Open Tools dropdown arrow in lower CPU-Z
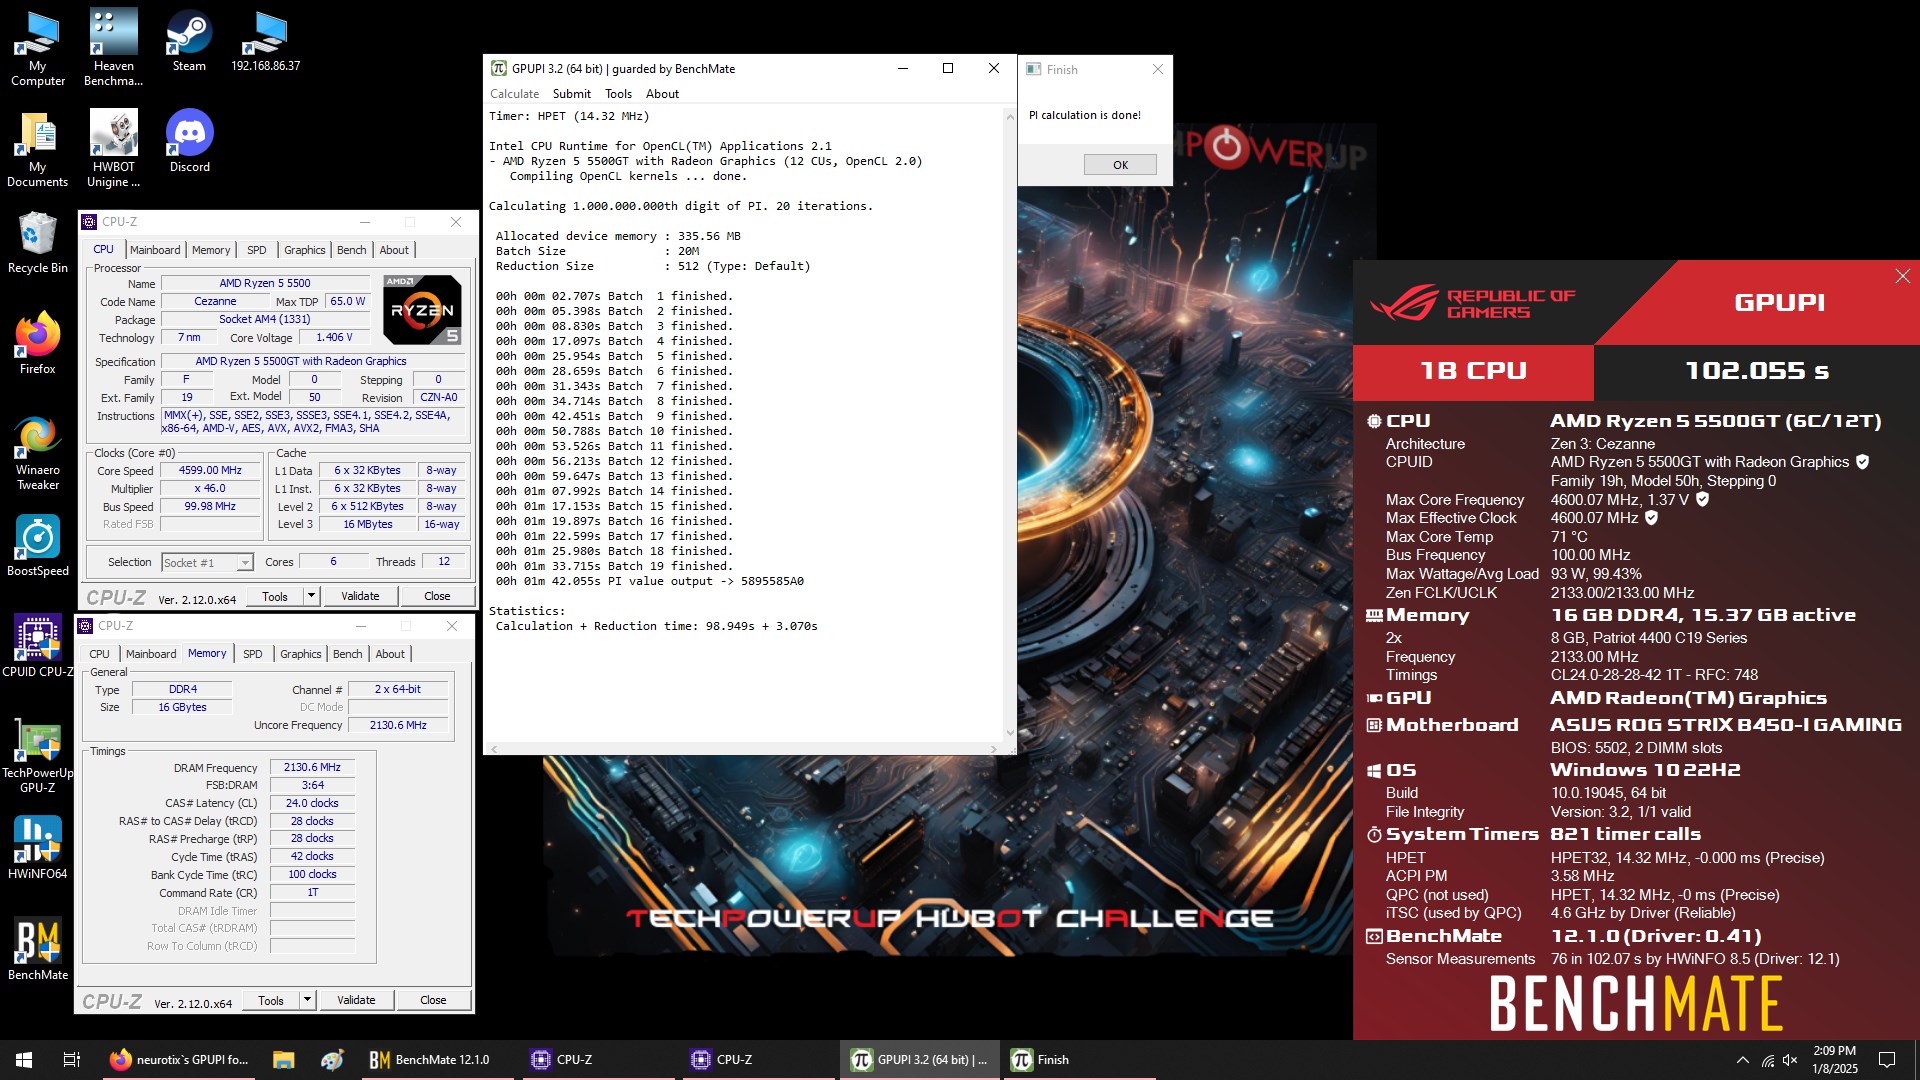1920x1080 pixels. pyautogui.click(x=307, y=1000)
